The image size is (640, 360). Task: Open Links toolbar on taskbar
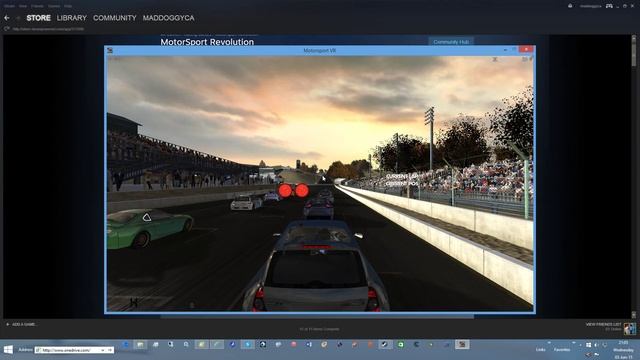pos(540,350)
